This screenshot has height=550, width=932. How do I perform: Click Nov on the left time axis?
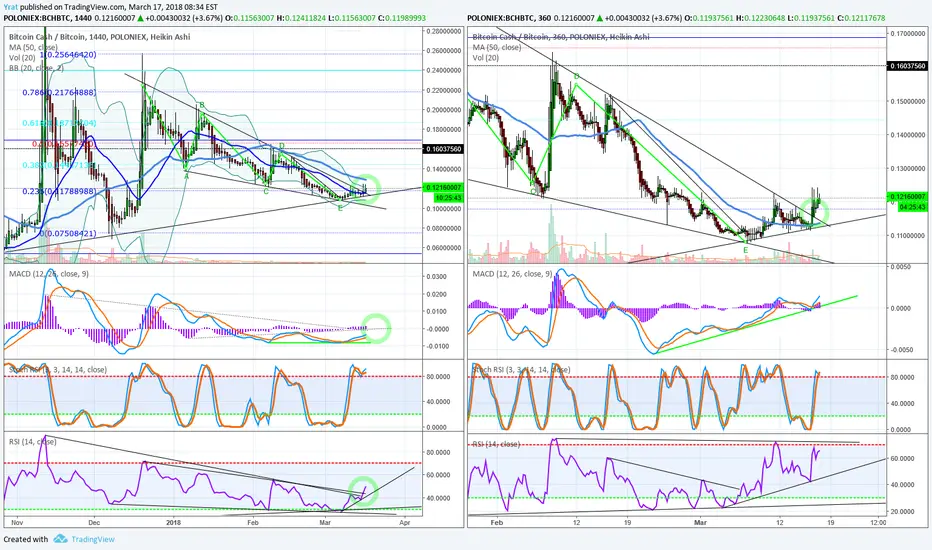(x=17, y=523)
